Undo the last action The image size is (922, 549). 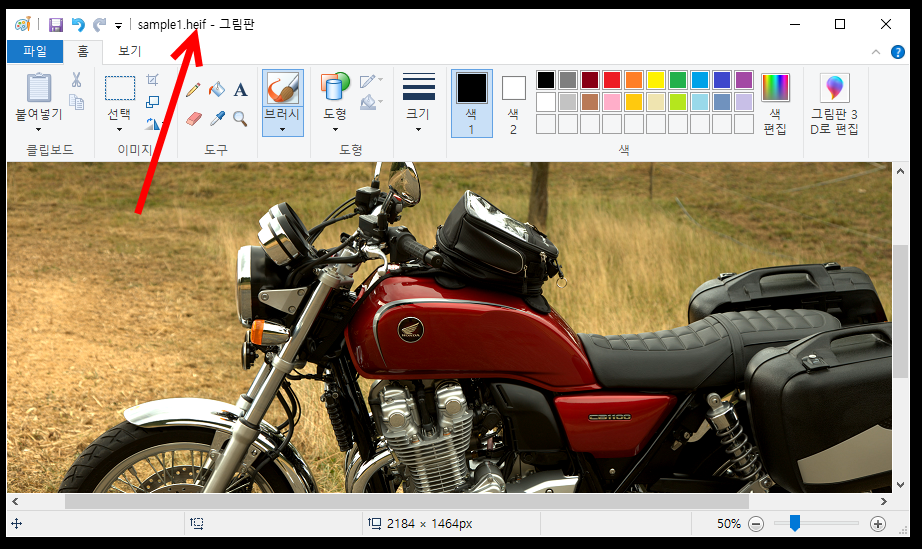coord(78,25)
